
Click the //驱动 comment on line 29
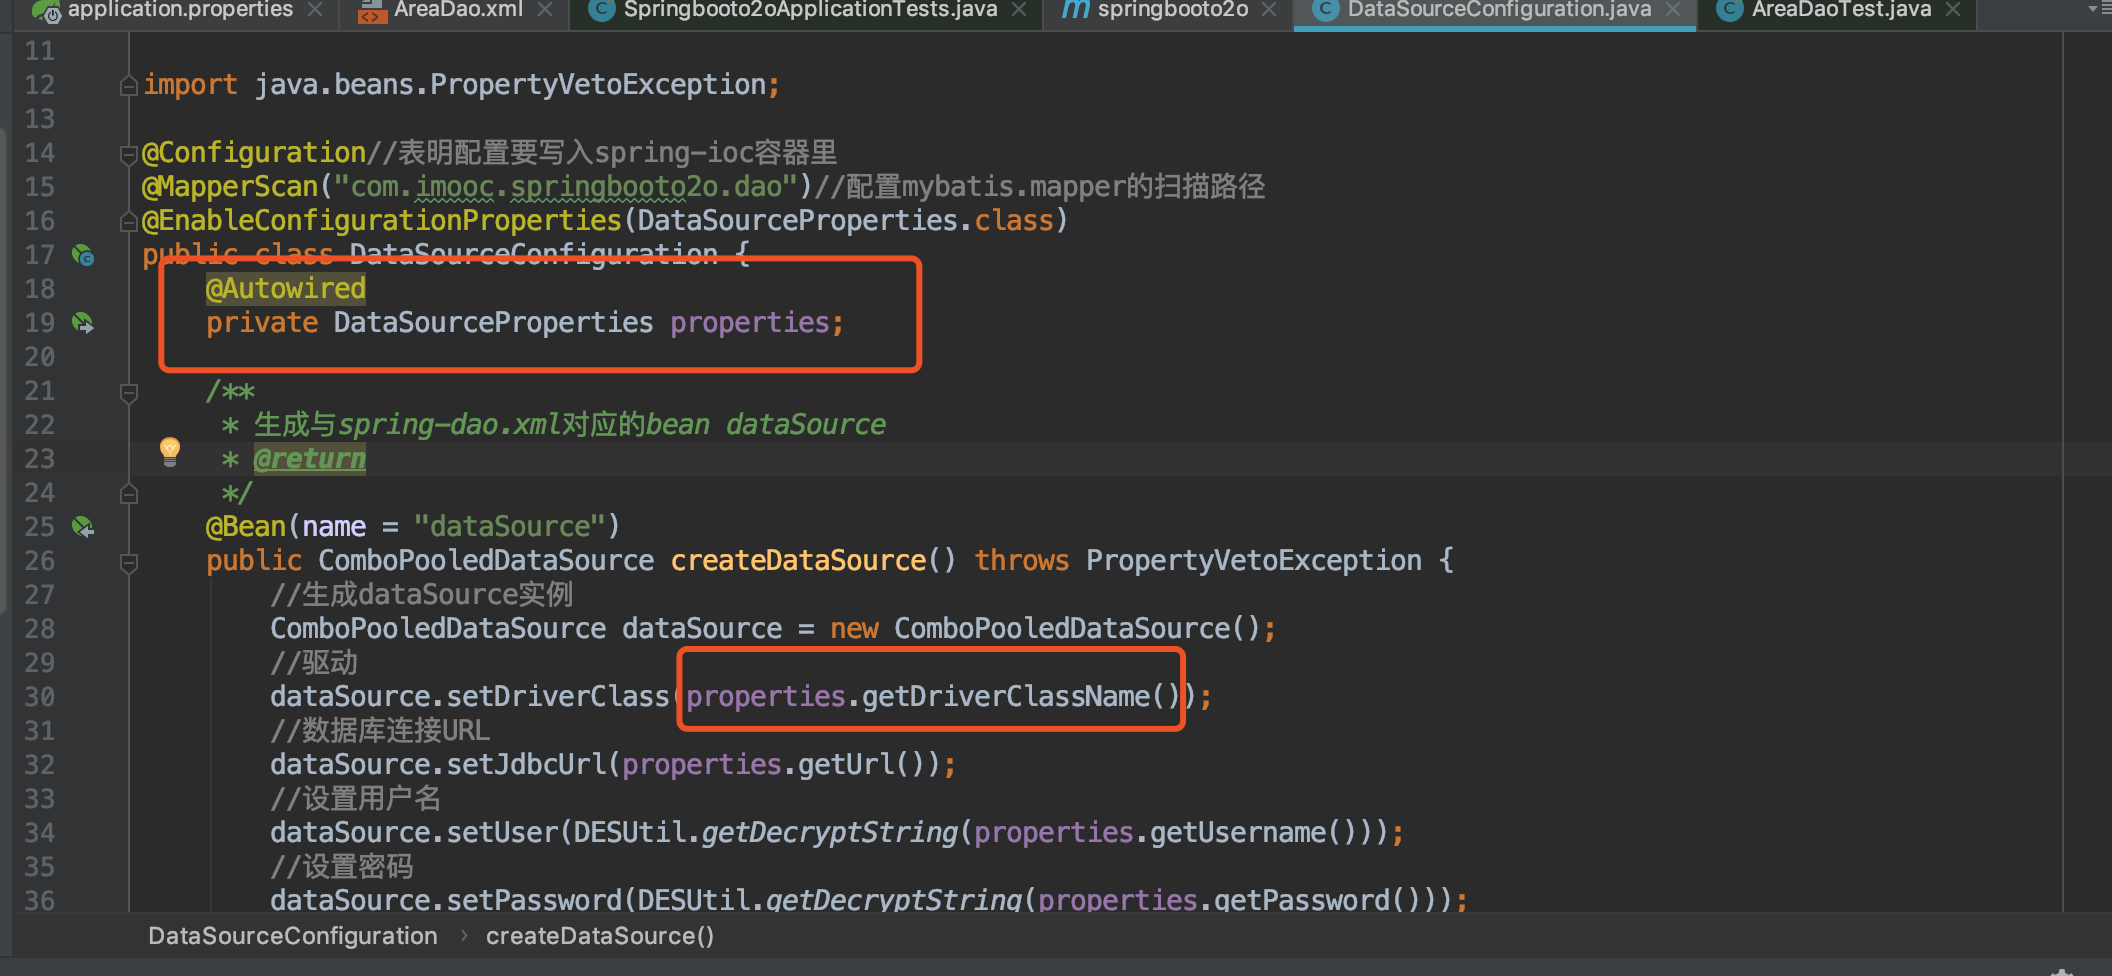[314, 662]
